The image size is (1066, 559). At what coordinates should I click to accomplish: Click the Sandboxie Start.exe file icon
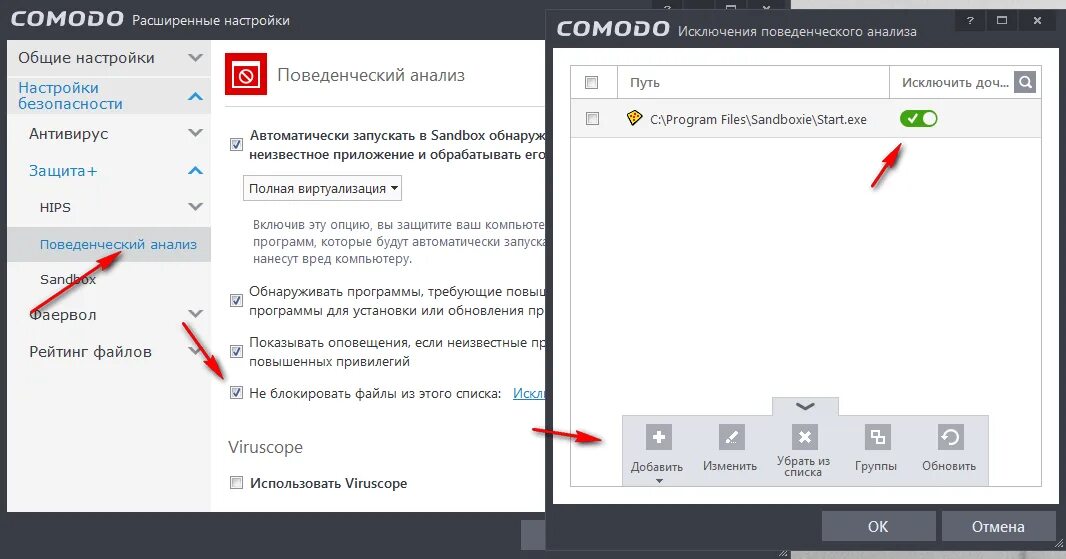(634, 118)
